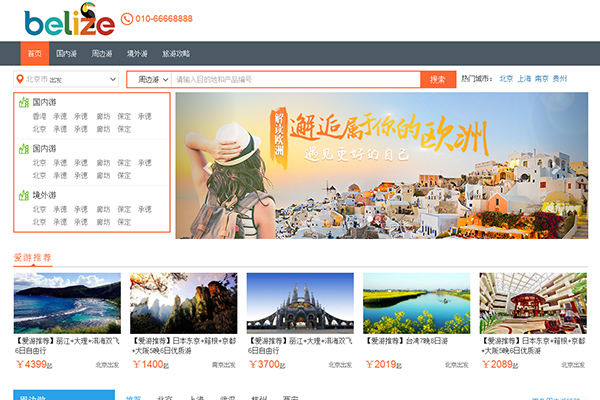Open the ¥3700 castle tour thumbnail

[299, 302]
